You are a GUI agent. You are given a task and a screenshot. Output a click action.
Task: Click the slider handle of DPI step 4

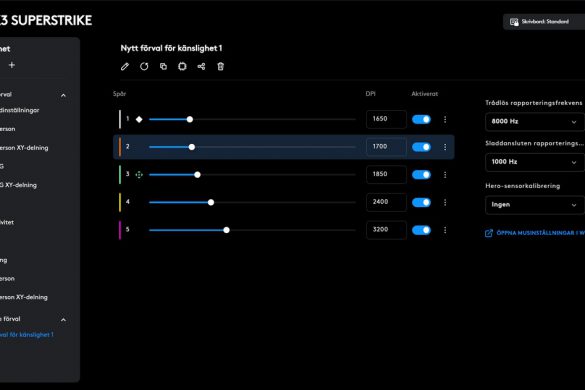[211, 202]
